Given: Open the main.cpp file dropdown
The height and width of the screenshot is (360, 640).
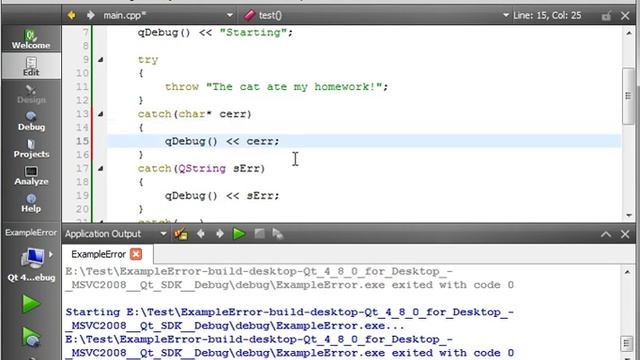Looking at the screenshot, I should [168, 16].
